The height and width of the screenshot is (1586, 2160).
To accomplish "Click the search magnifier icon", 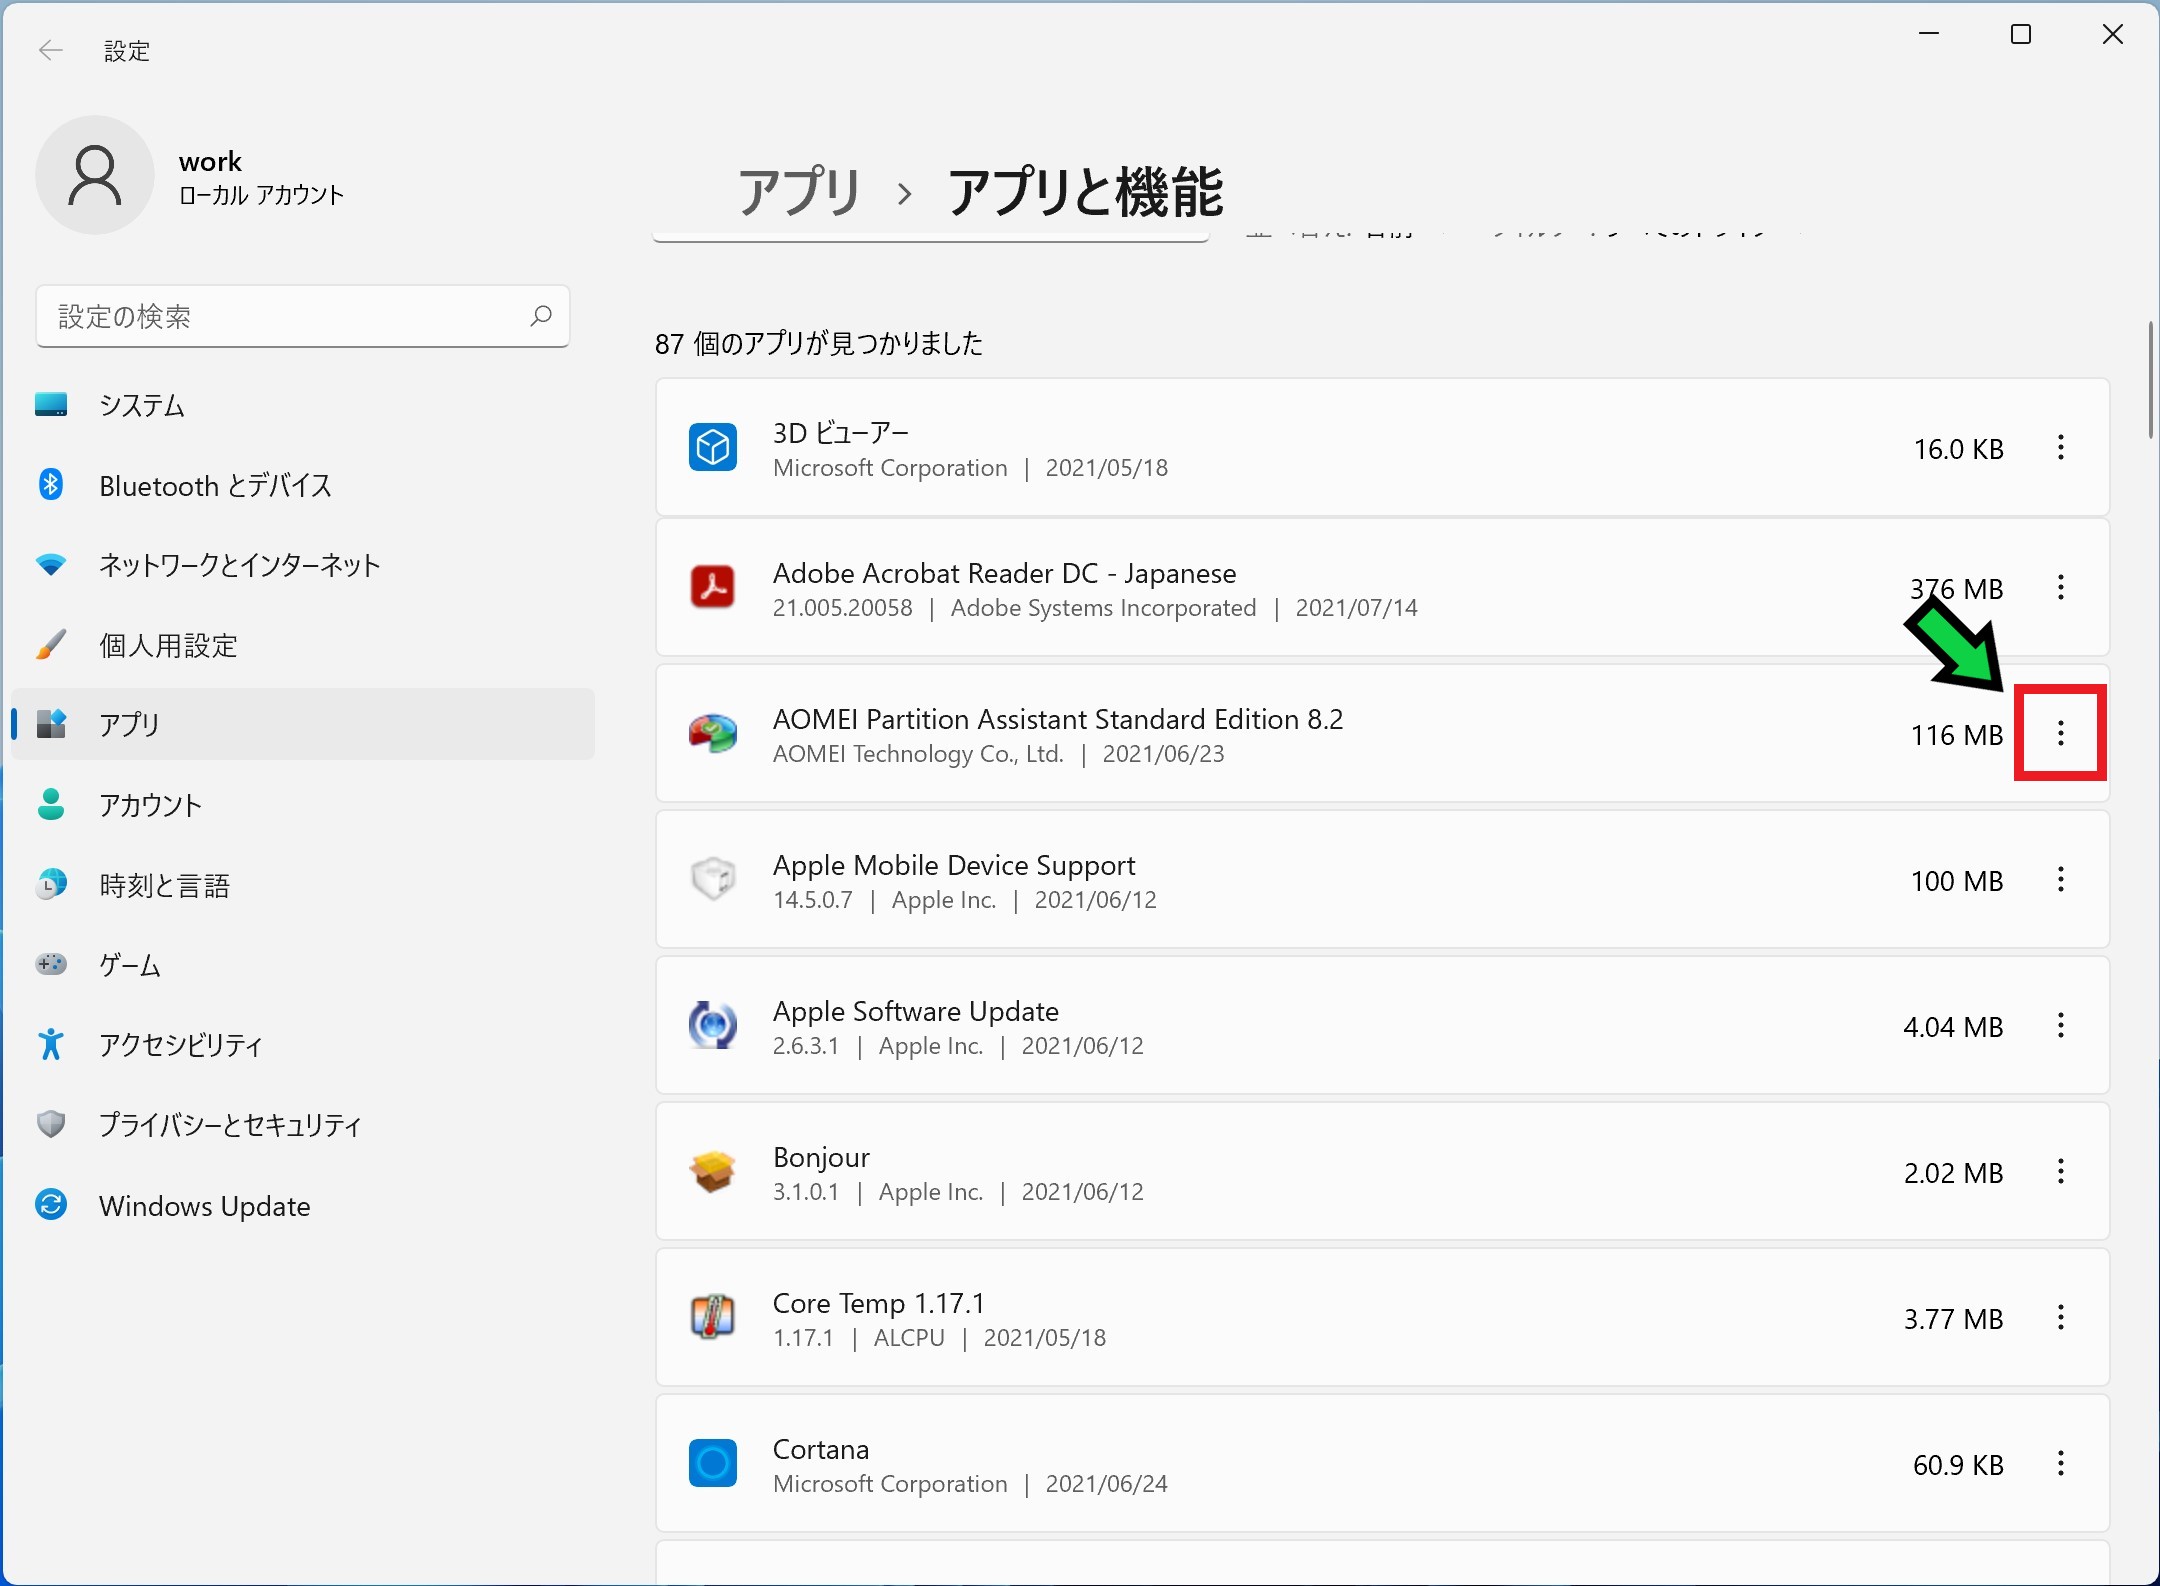I will [x=541, y=316].
